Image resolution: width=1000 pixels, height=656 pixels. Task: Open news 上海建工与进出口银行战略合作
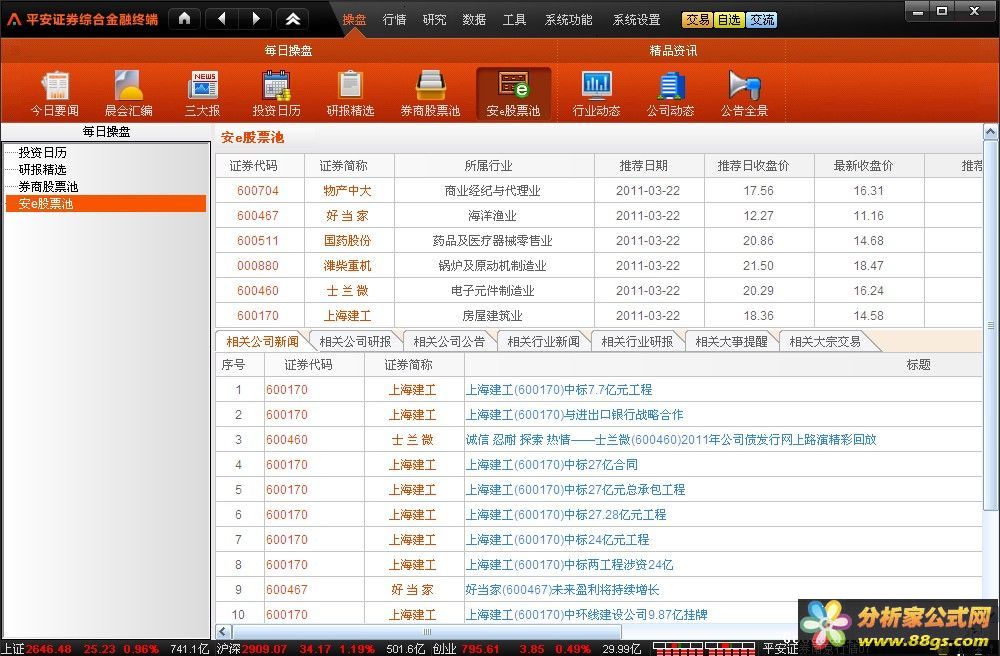pos(574,414)
